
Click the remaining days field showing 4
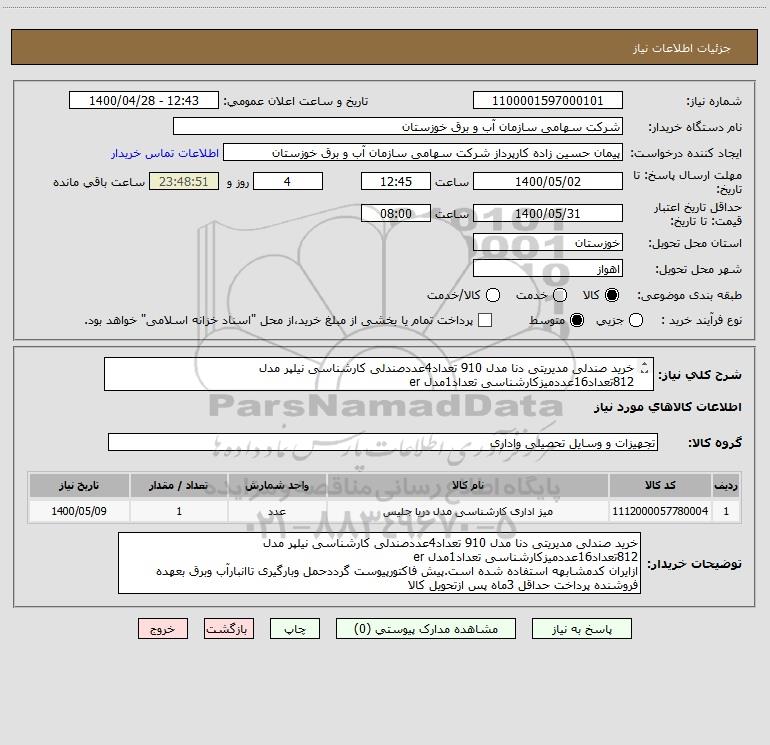tap(288, 181)
